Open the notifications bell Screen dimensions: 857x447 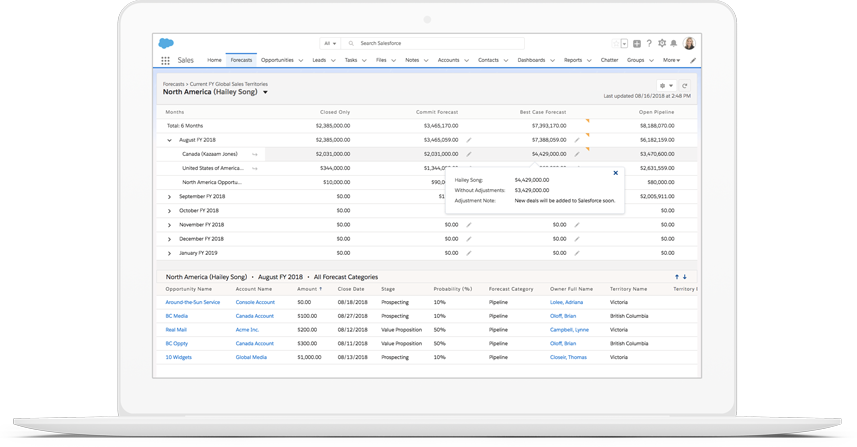(x=673, y=44)
